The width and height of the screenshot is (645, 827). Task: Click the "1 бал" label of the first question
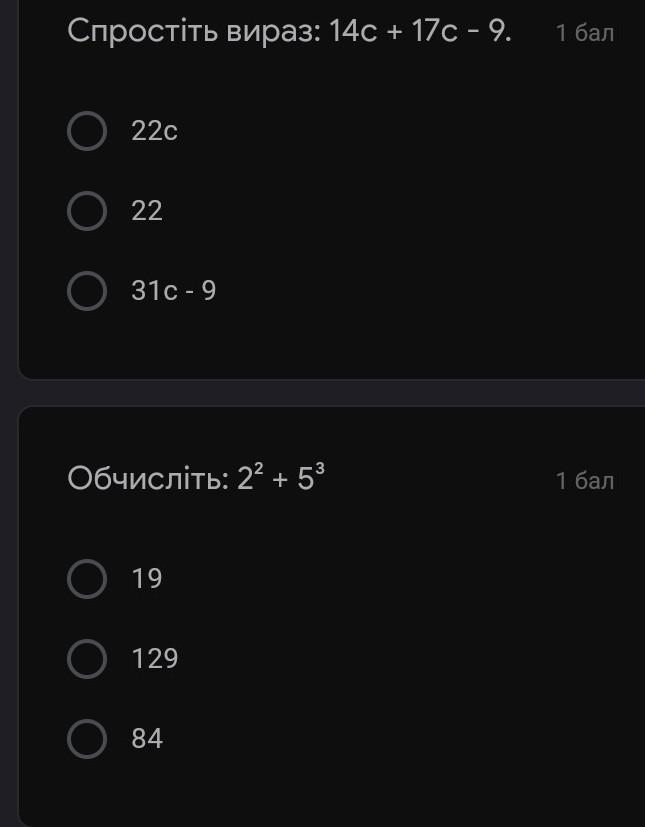585,33
